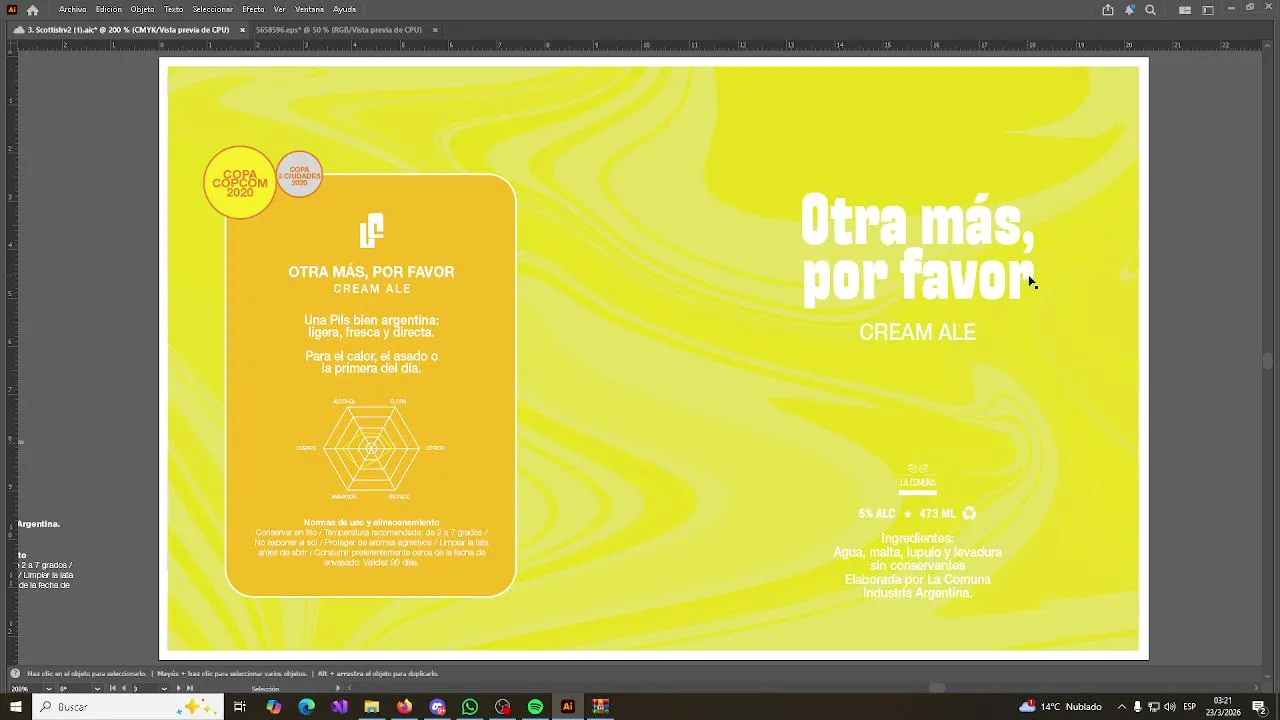Open the volume control in system tray
The image size is (1280, 720).
(x=1171, y=707)
